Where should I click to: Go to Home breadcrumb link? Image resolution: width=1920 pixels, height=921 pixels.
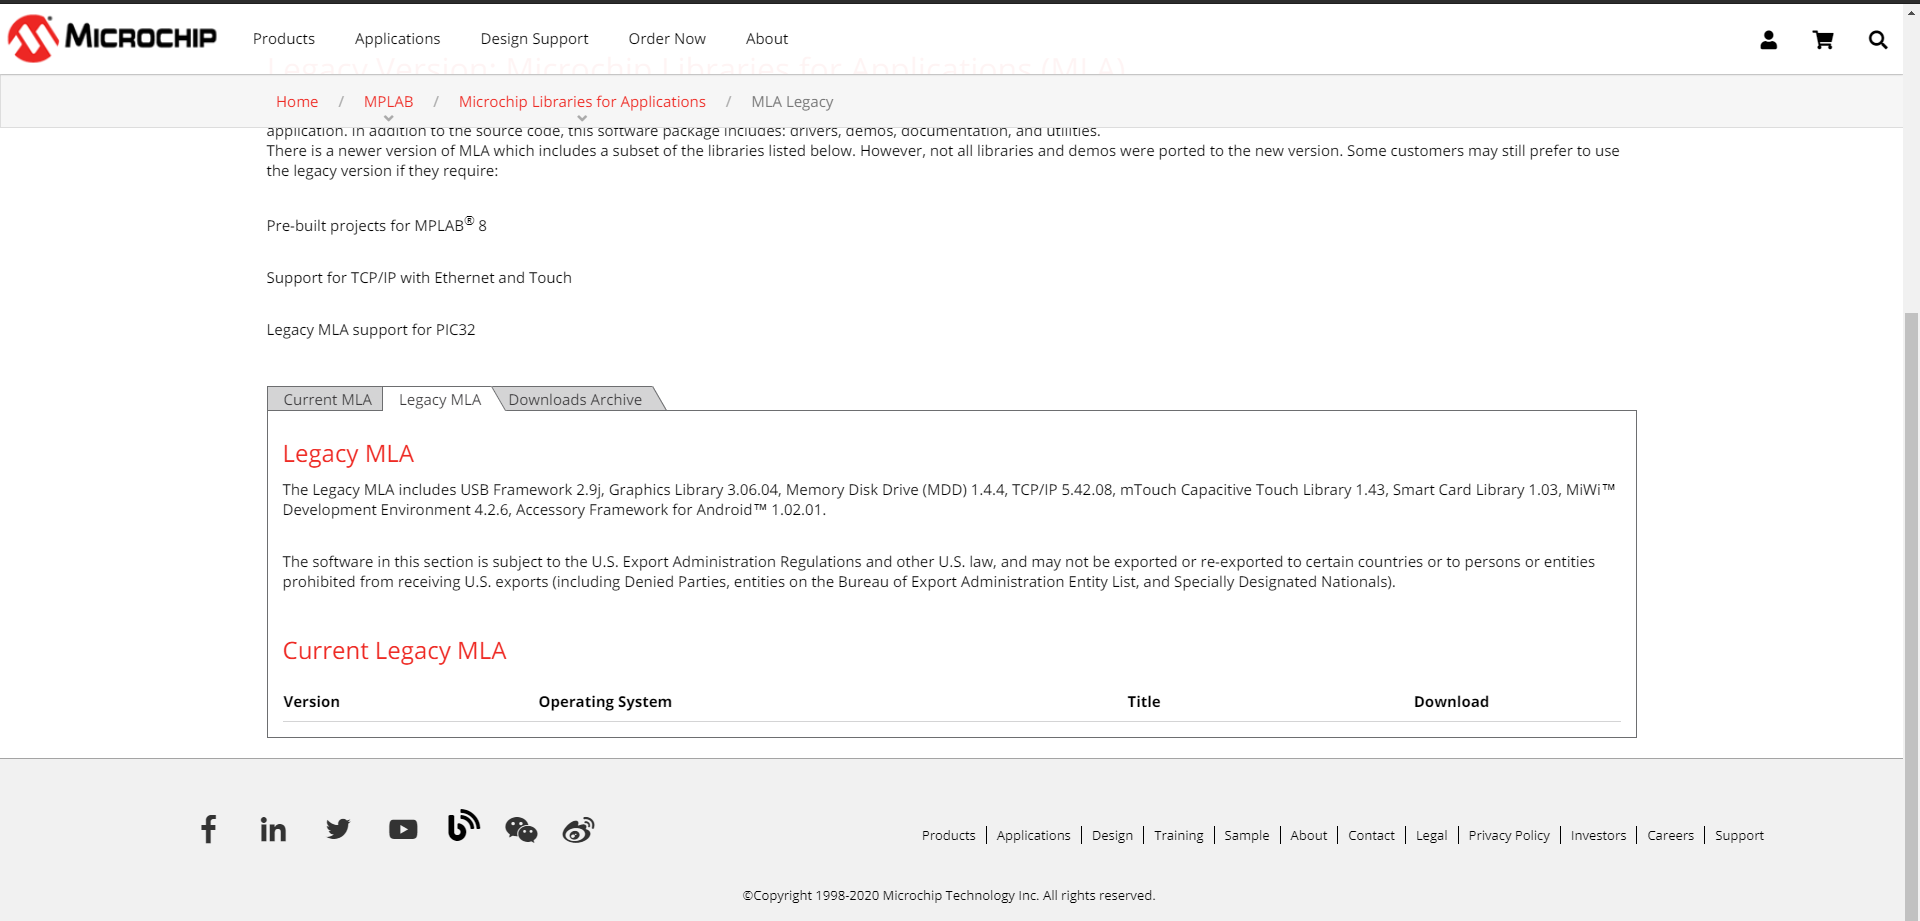coord(297,101)
